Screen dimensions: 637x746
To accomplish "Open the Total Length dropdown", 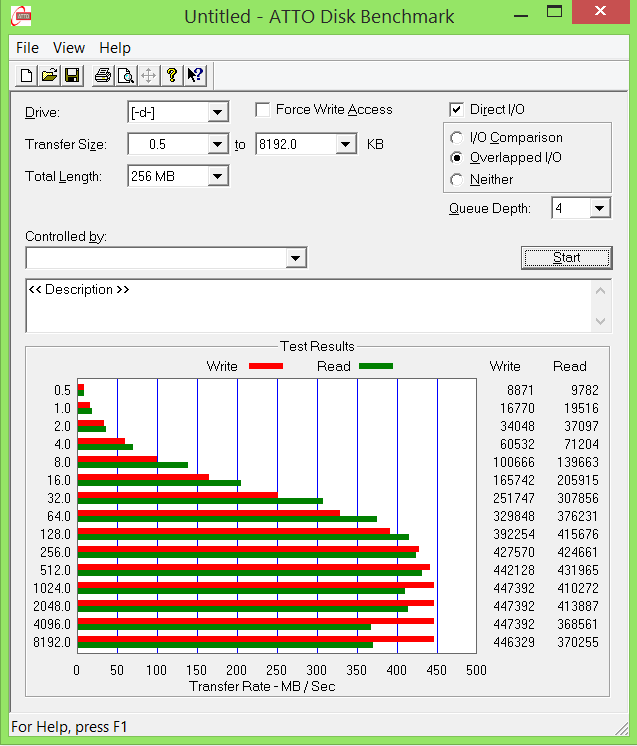I will pyautogui.click(x=218, y=177).
